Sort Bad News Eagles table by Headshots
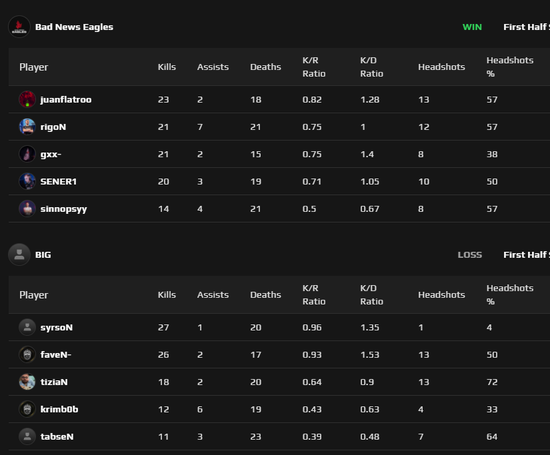Image resolution: width=550 pixels, height=455 pixels. coord(442,67)
